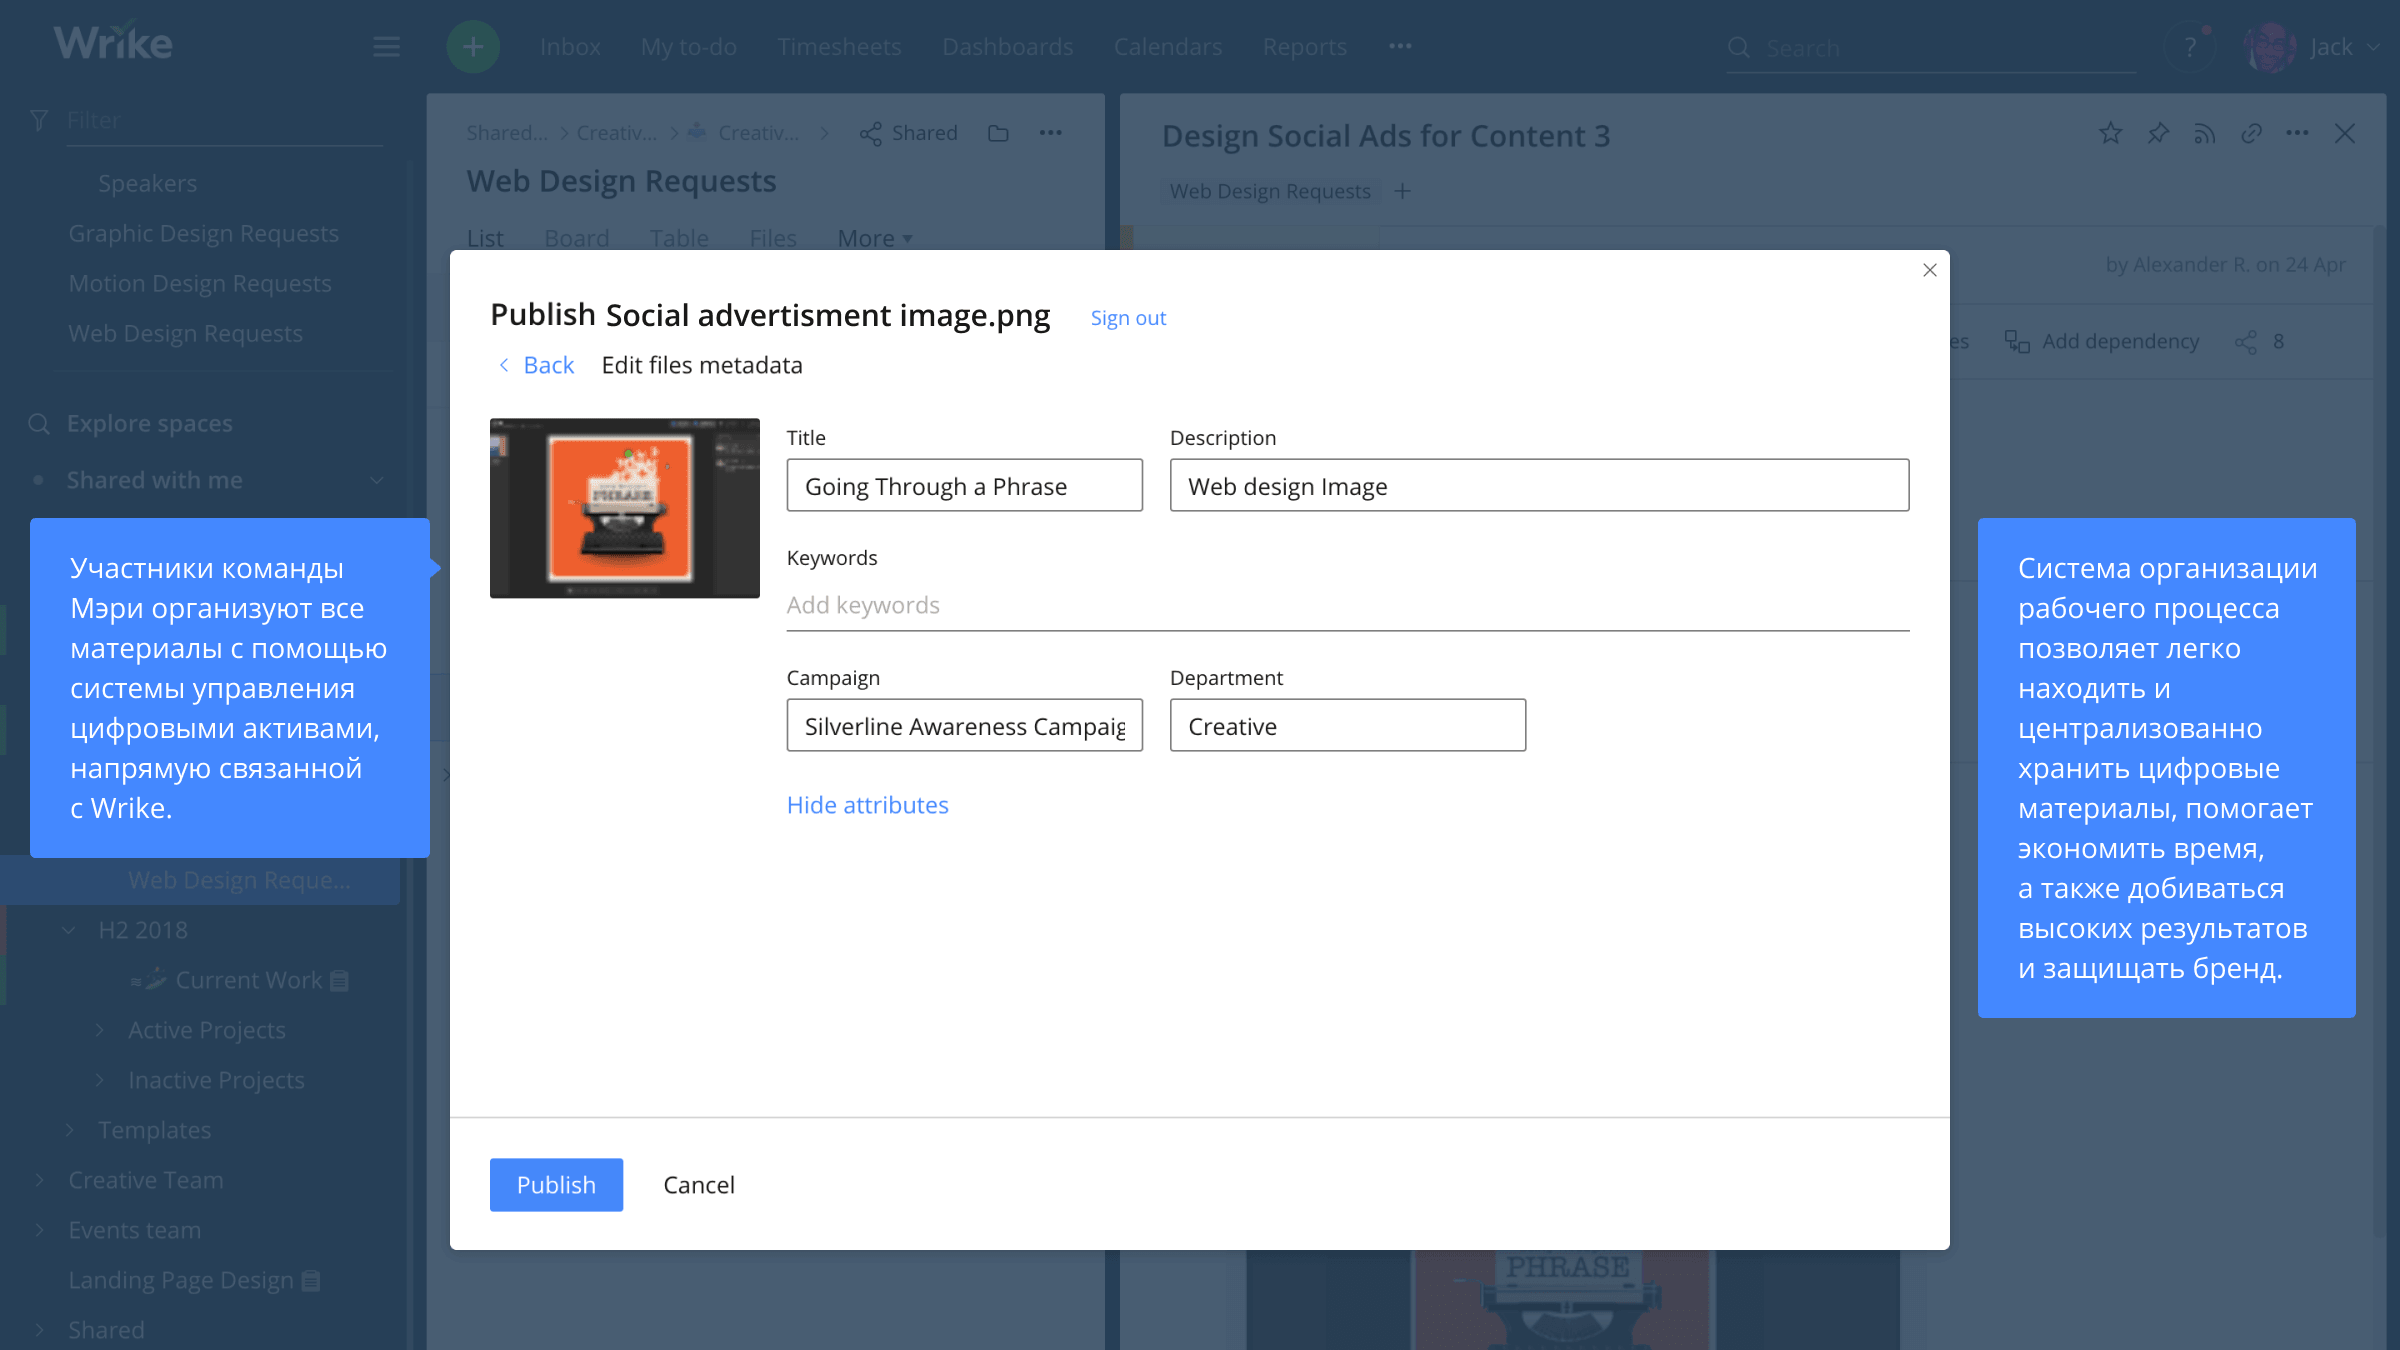Click the share count 8 icon
The image size is (2400, 1350).
2246,342
